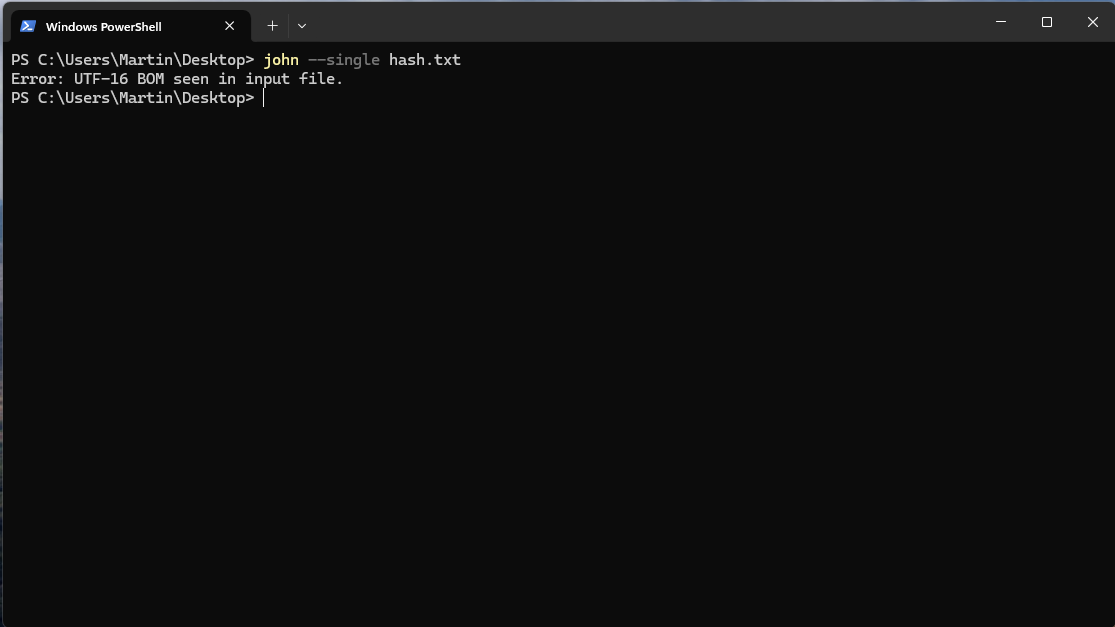The image size is (1115, 627).
Task: Place cursor at the current empty prompt
Action: coord(264,98)
